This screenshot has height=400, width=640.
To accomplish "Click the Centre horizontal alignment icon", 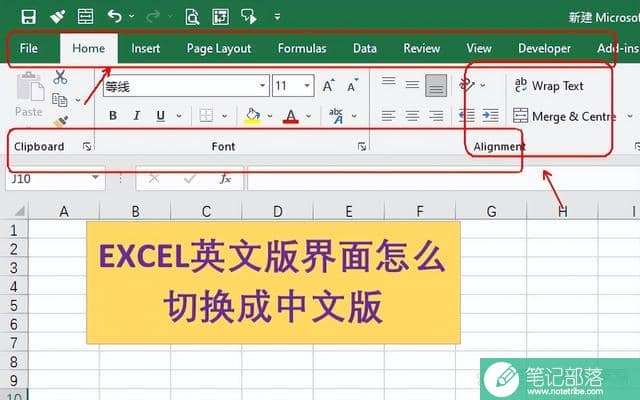I will 412,116.
